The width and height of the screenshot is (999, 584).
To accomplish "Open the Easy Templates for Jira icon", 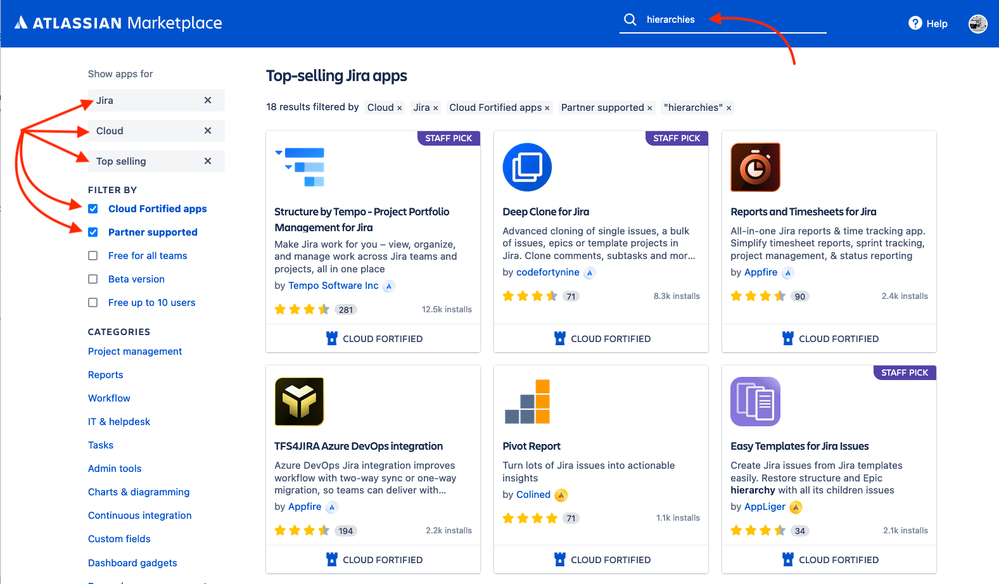I will point(755,401).
